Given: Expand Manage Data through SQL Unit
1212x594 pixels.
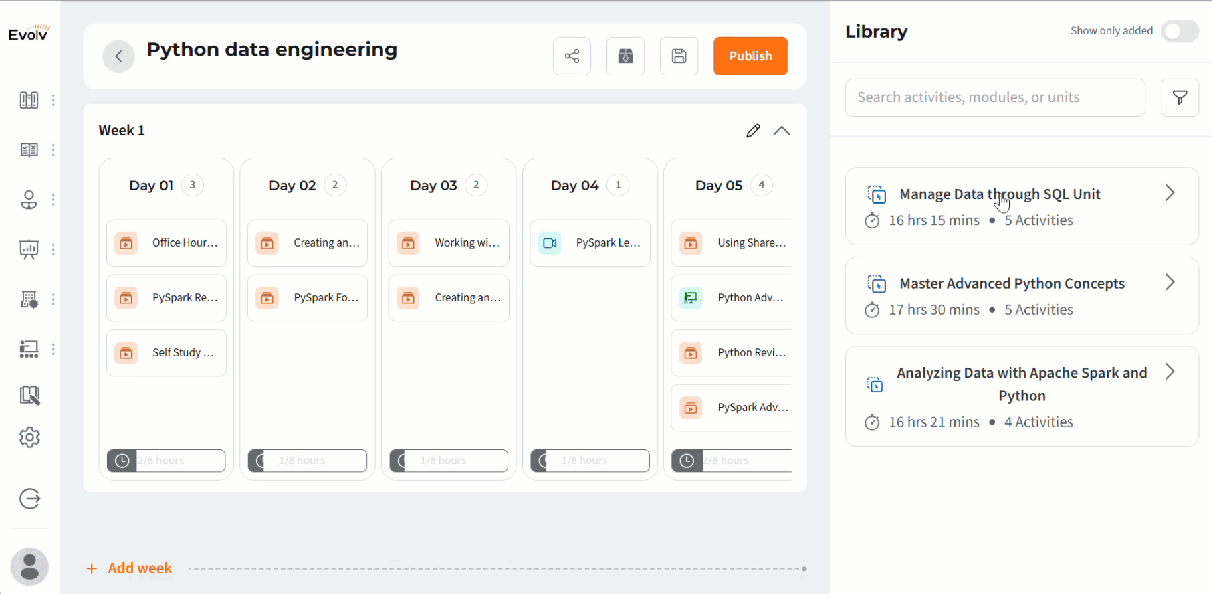Looking at the screenshot, I should 1170,193.
